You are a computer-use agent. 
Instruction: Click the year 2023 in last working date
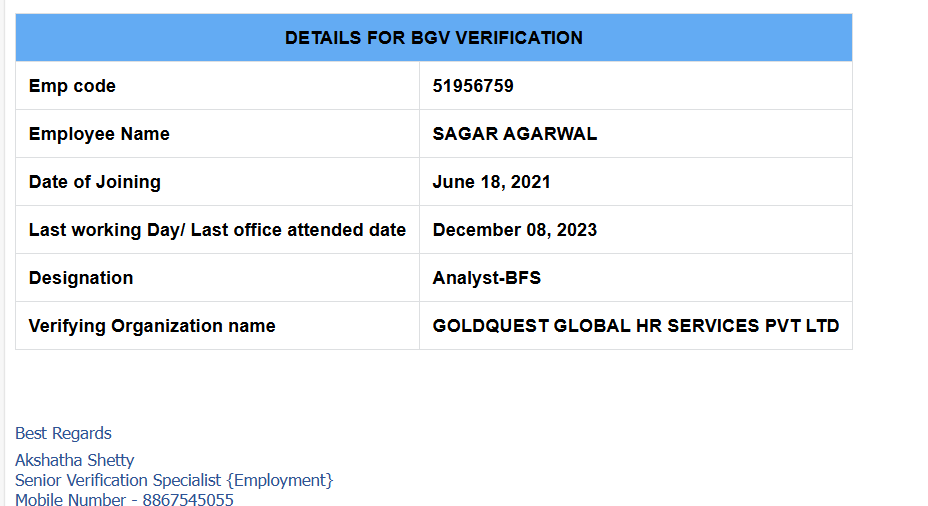pos(575,230)
